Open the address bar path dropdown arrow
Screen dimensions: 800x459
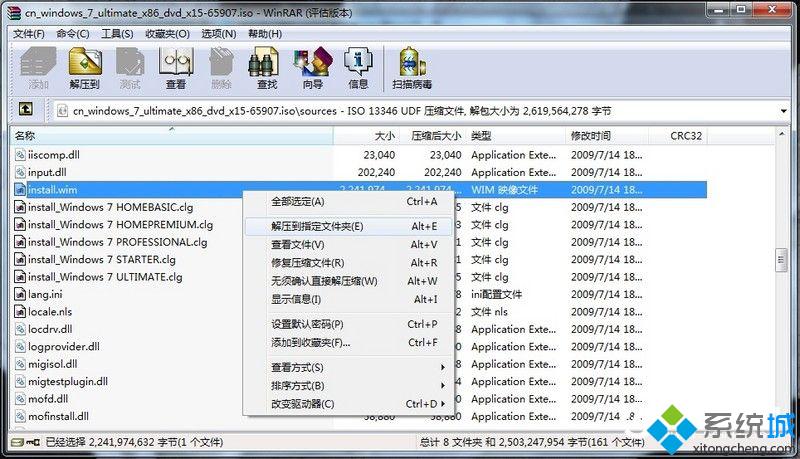(784, 111)
